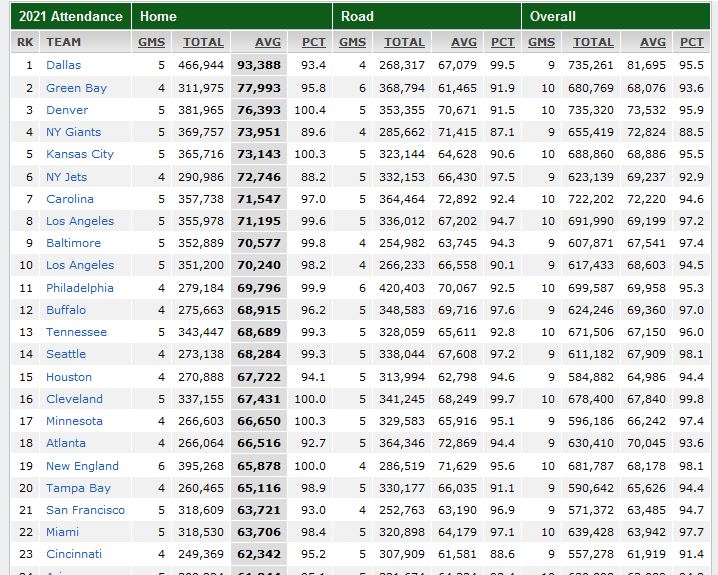Select Tennessee overall total 671,506
This screenshot has height=575, width=718.
pyautogui.click(x=591, y=331)
